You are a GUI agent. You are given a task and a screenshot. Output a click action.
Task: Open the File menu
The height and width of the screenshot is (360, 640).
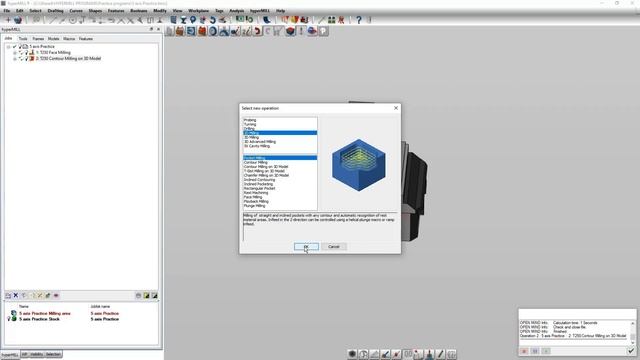[x=7, y=11]
